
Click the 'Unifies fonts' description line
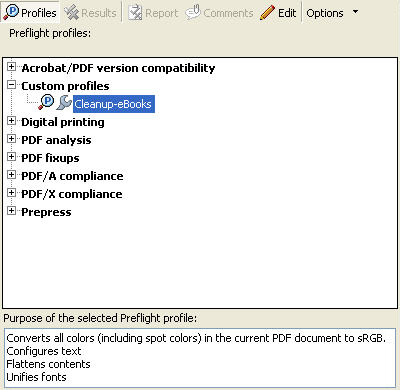pos(36,377)
